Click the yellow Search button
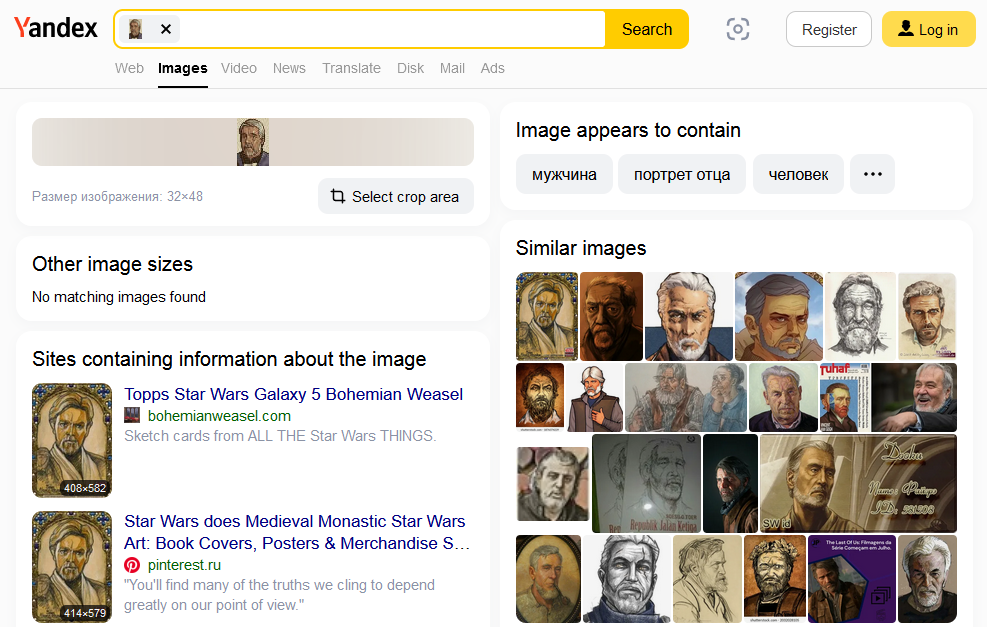This screenshot has width=987, height=627. pyautogui.click(x=646, y=29)
